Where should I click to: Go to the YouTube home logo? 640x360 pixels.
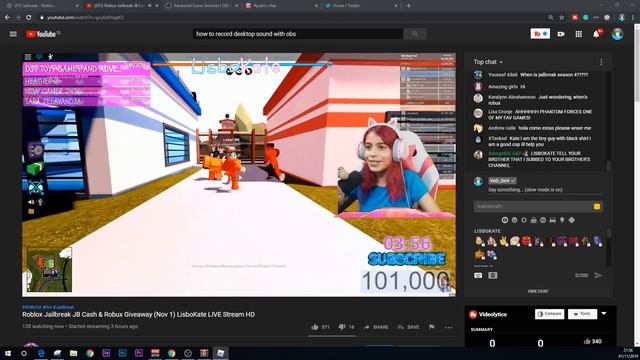(x=41, y=34)
